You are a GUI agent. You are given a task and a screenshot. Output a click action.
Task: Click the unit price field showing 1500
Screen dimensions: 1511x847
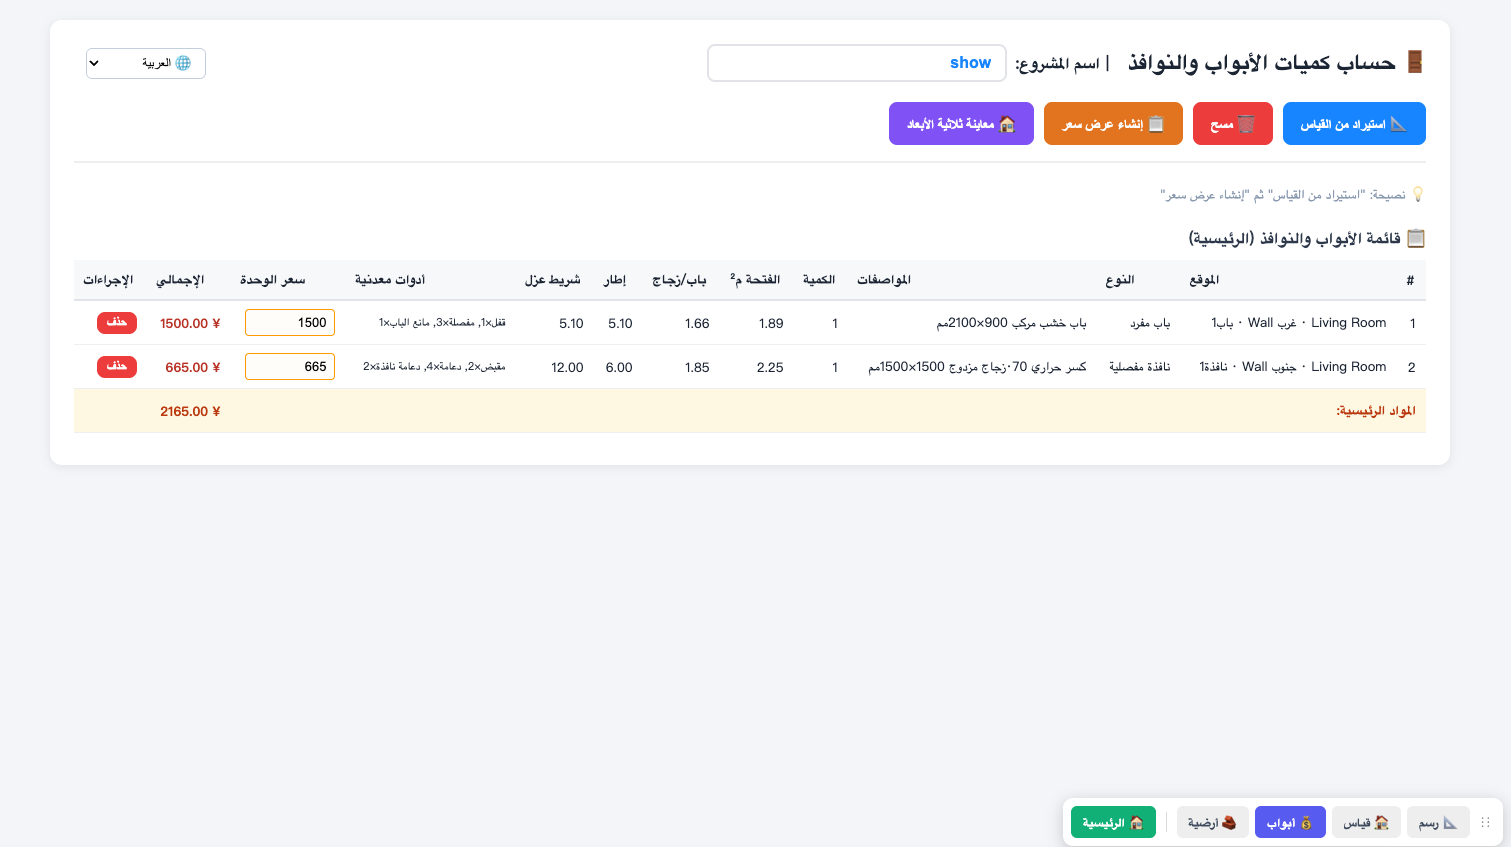[290, 323]
